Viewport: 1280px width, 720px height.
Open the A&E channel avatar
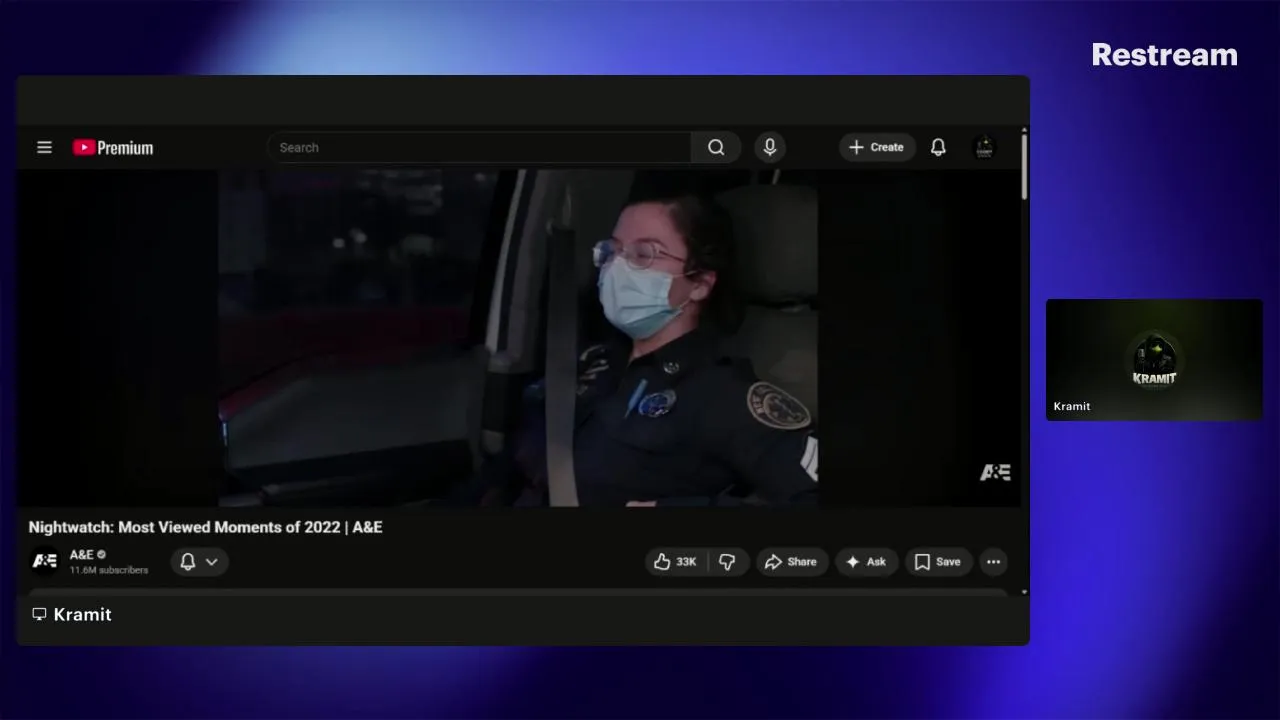click(x=45, y=561)
